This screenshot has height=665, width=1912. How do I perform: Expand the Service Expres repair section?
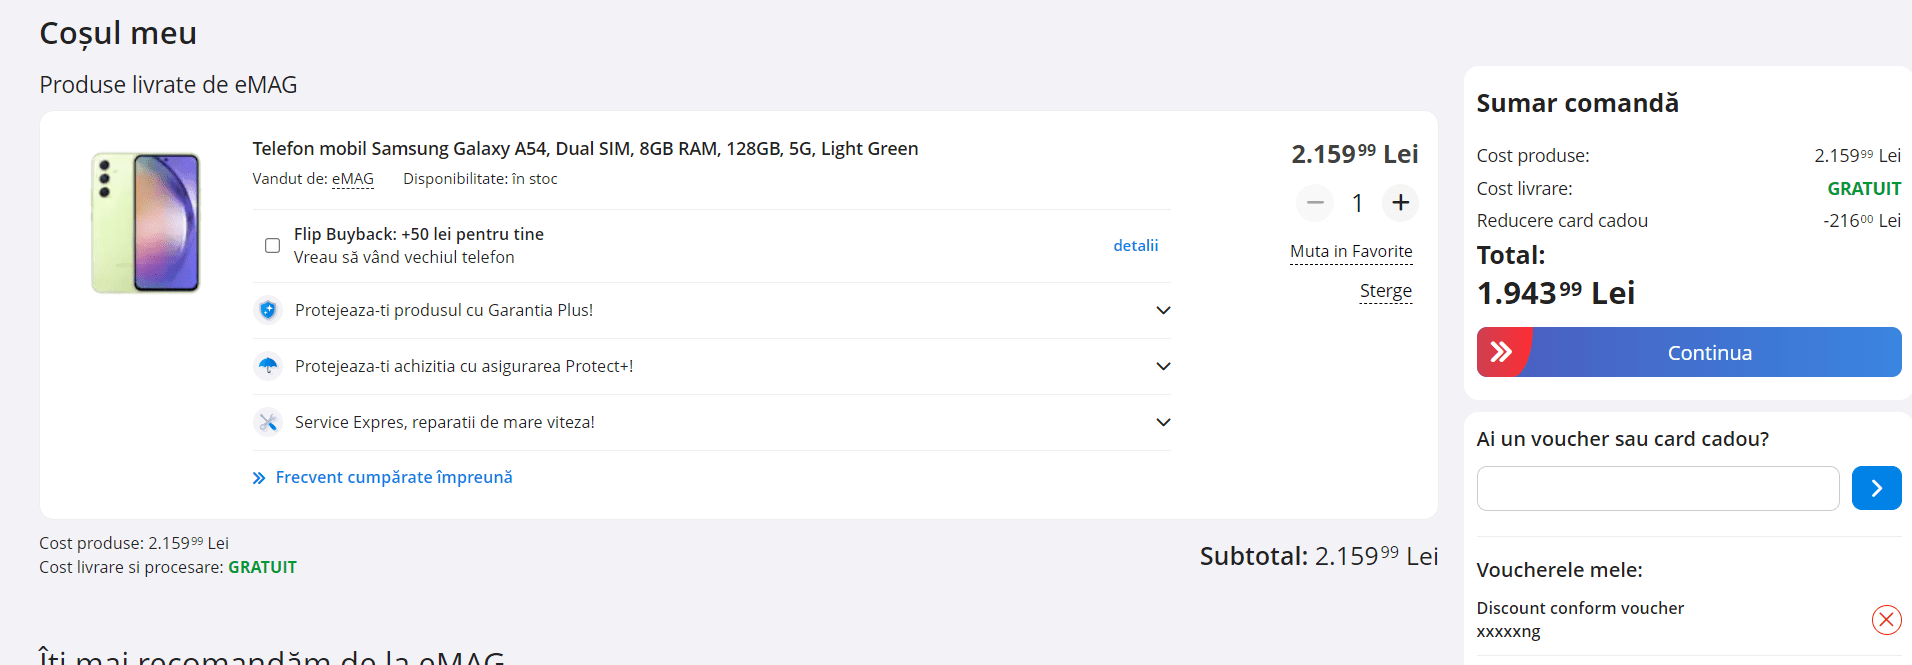tap(1163, 422)
